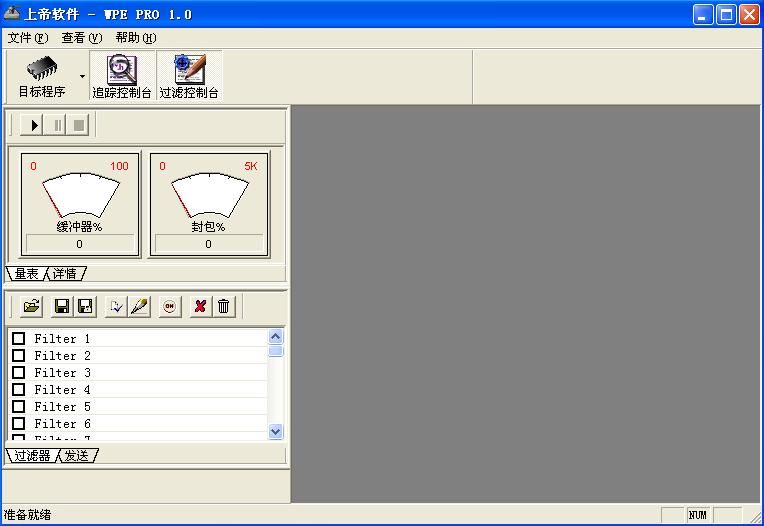Viewport: 764px width, 526px height.
Task: Open the dropdown arrow beside 目标程序
Action: 82,76
